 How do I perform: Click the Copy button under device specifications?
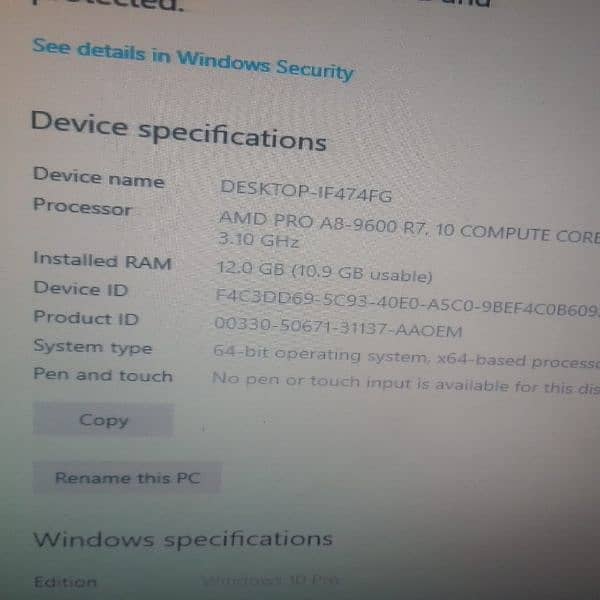103,420
